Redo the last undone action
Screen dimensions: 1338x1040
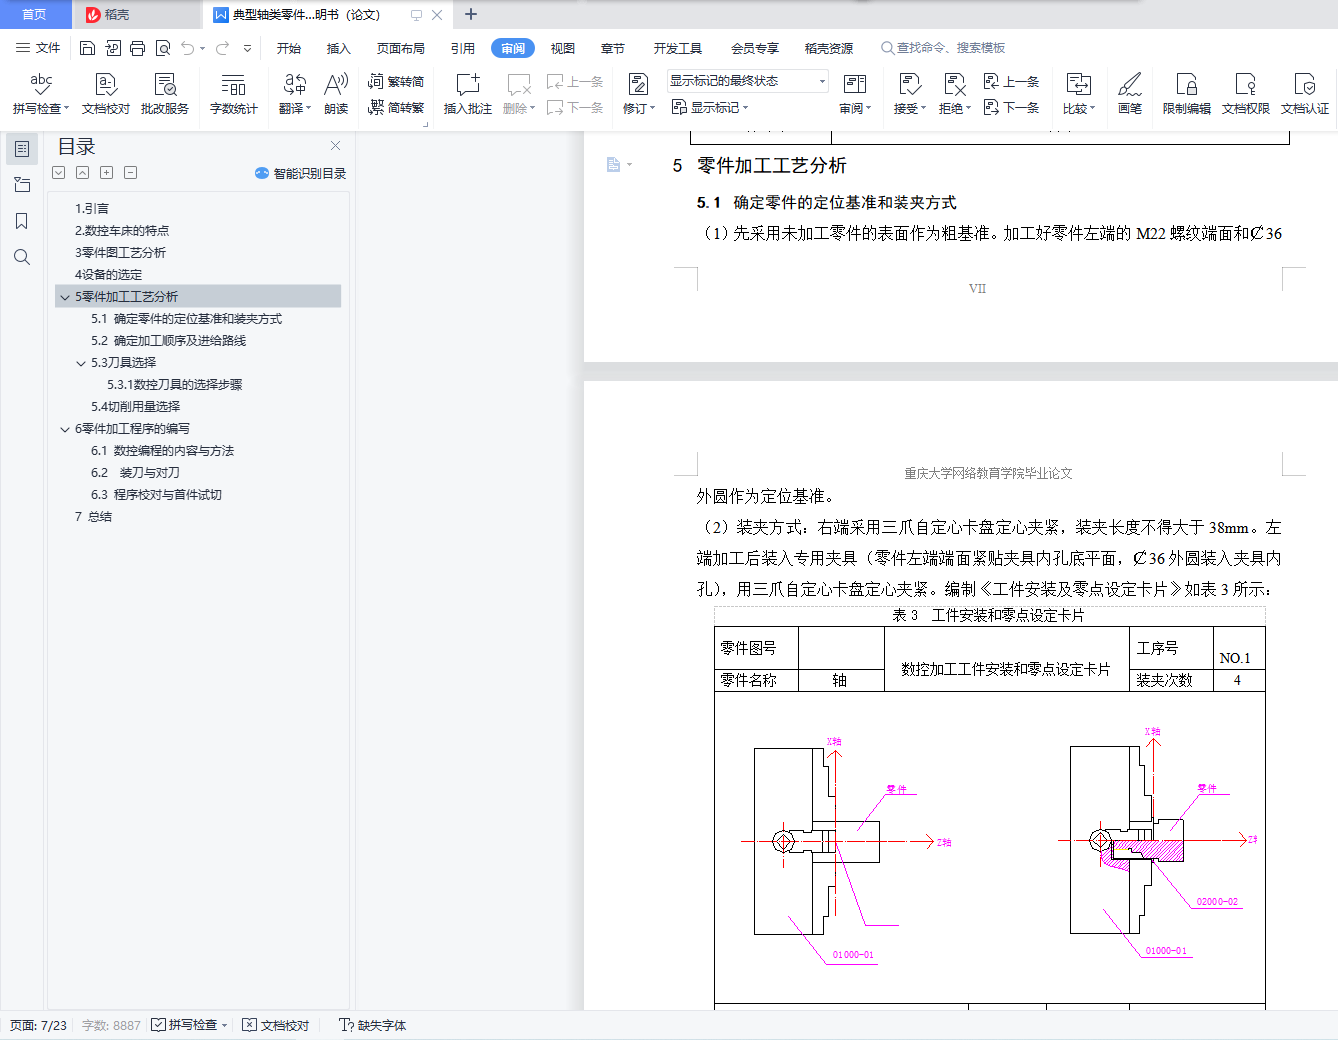(x=222, y=48)
